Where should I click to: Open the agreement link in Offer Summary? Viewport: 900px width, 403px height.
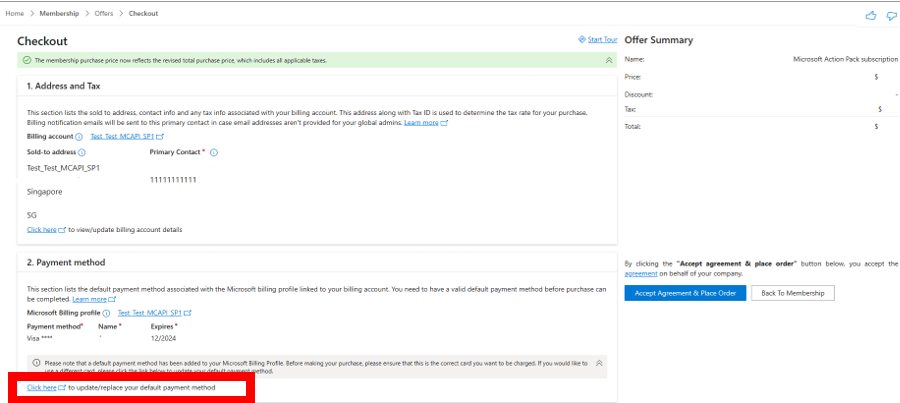coord(640,272)
